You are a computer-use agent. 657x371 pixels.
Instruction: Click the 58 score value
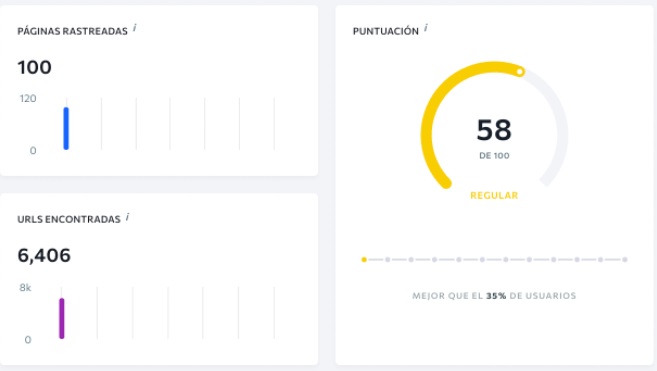tap(494, 130)
